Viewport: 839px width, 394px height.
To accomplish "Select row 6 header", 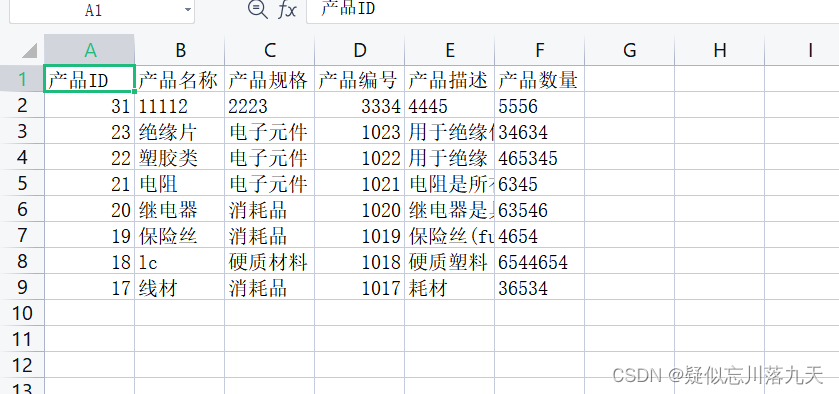I will click(x=22, y=209).
